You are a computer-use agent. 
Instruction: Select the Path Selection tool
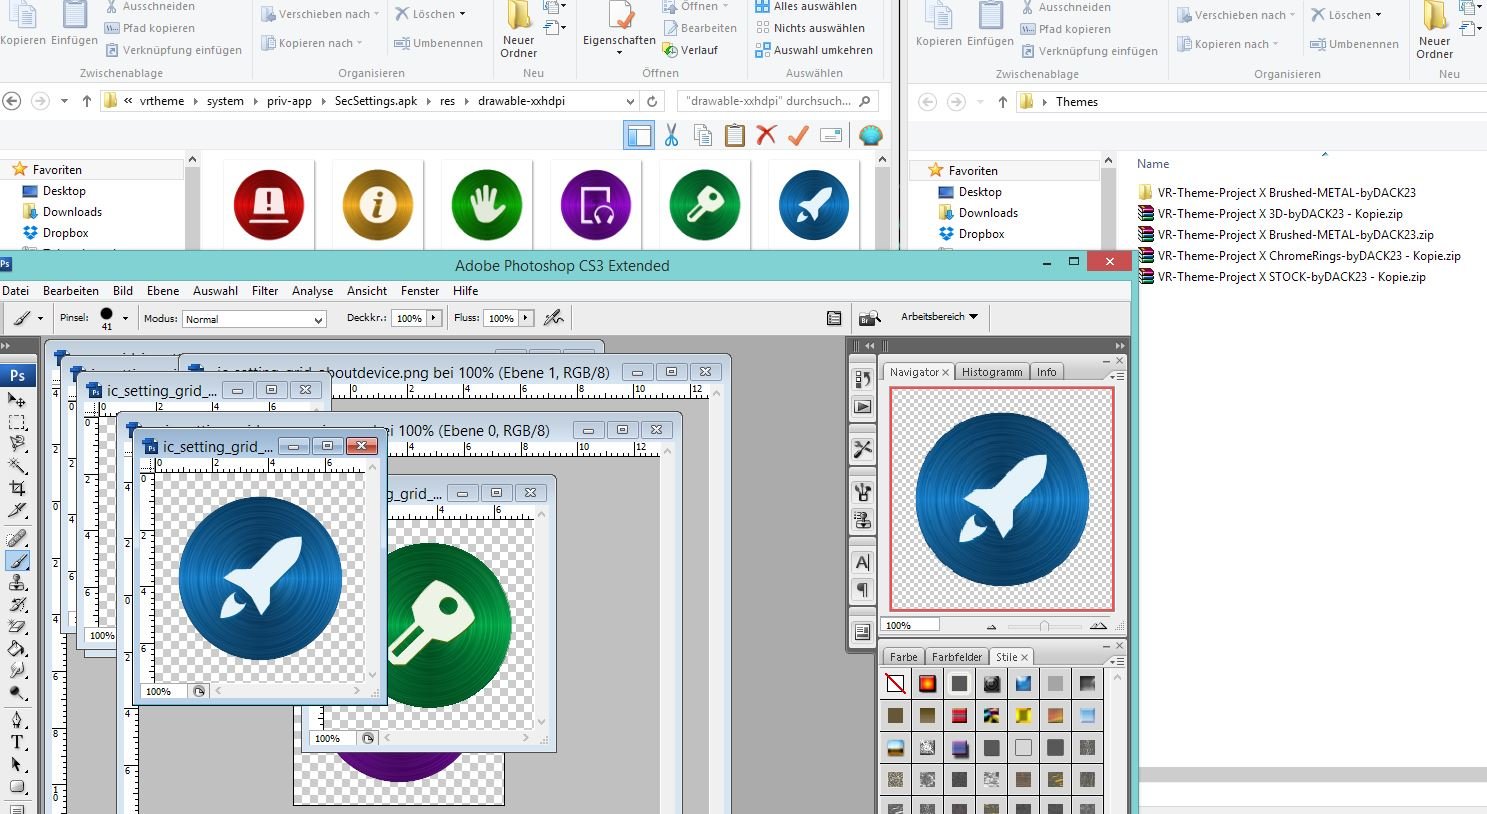click(x=17, y=764)
